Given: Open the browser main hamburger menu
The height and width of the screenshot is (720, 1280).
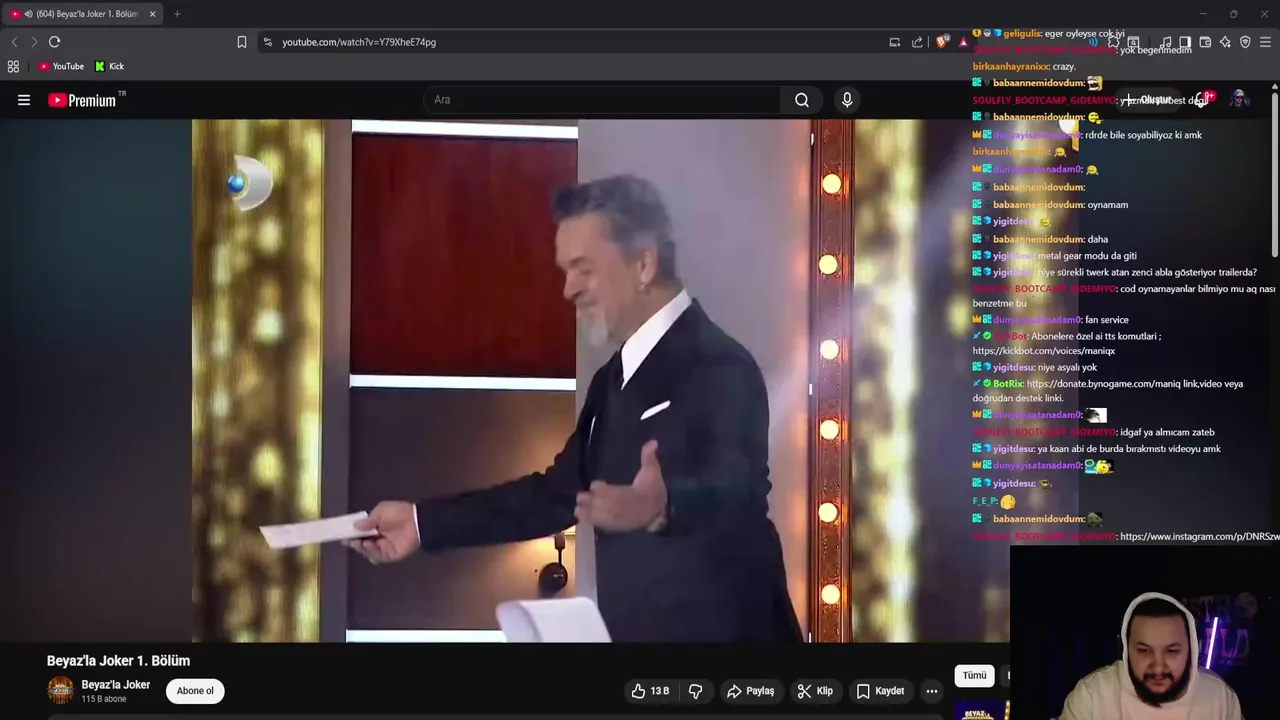Looking at the screenshot, I should 1265,42.
